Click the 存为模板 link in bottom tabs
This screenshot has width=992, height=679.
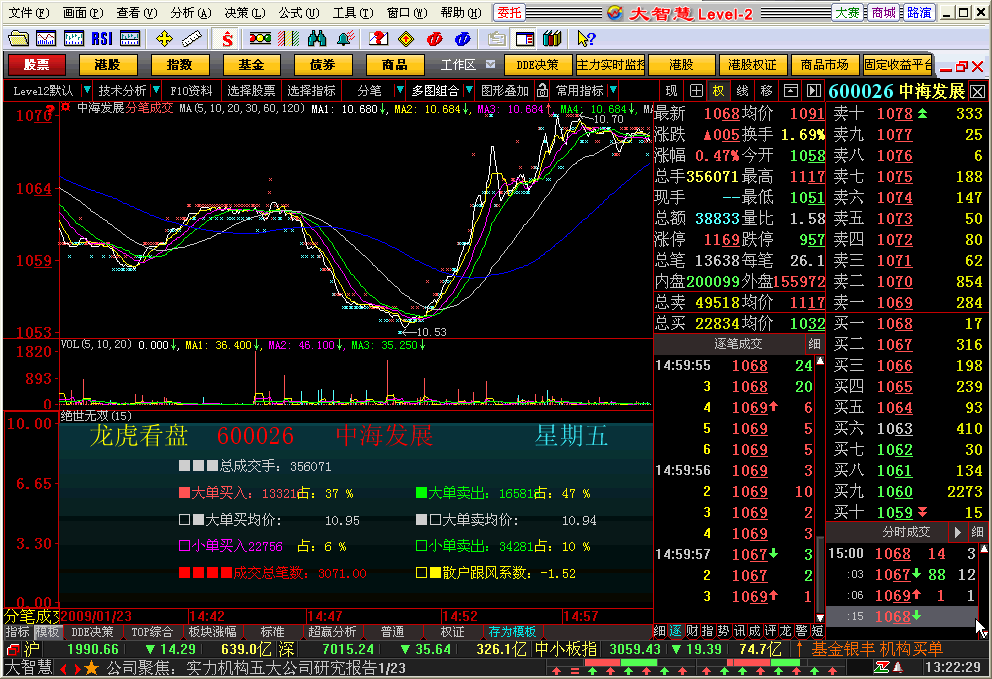[512, 632]
